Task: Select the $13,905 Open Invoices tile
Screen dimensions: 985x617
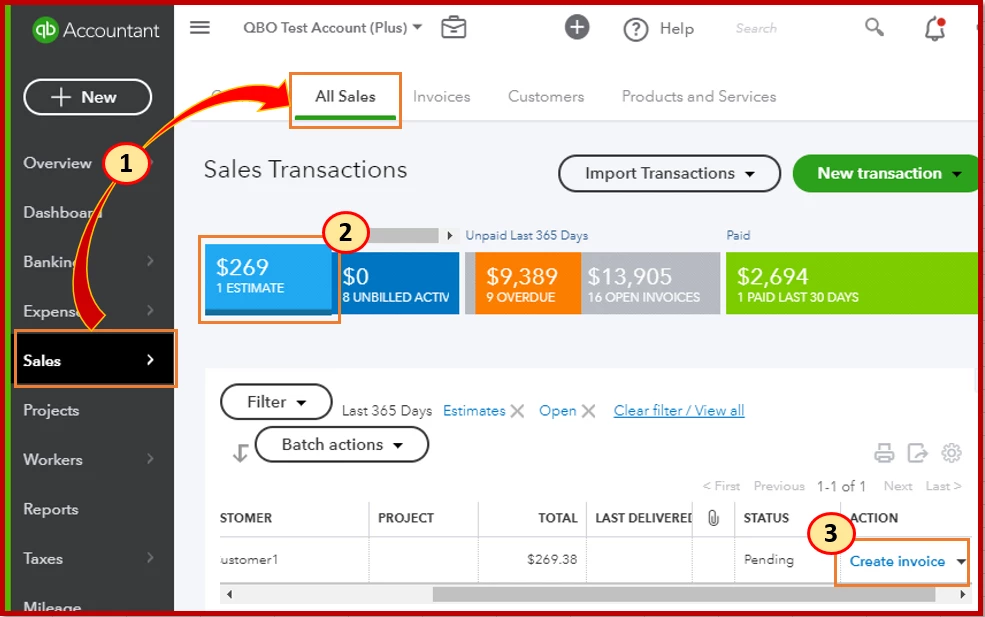Action: coord(650,283)
